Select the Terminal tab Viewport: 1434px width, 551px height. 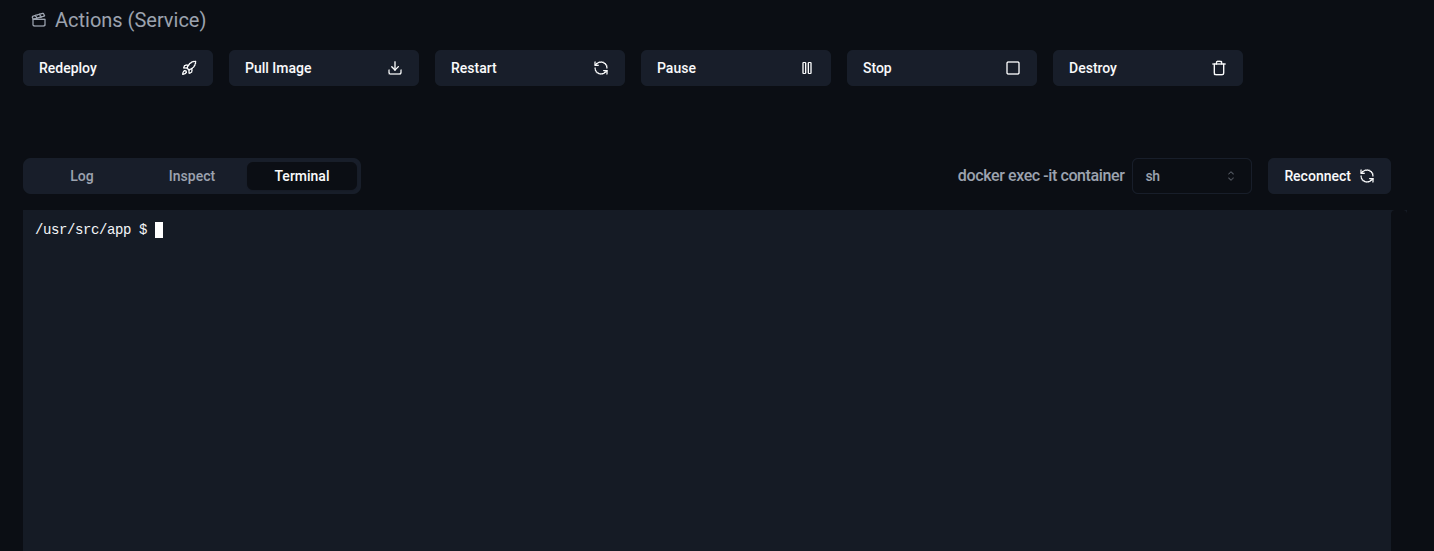click(x=302, y=176)
